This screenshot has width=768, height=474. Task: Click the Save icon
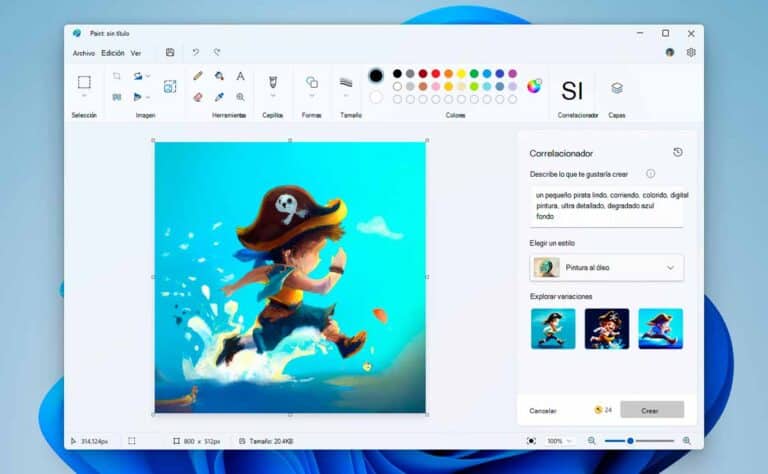point(170,52)
